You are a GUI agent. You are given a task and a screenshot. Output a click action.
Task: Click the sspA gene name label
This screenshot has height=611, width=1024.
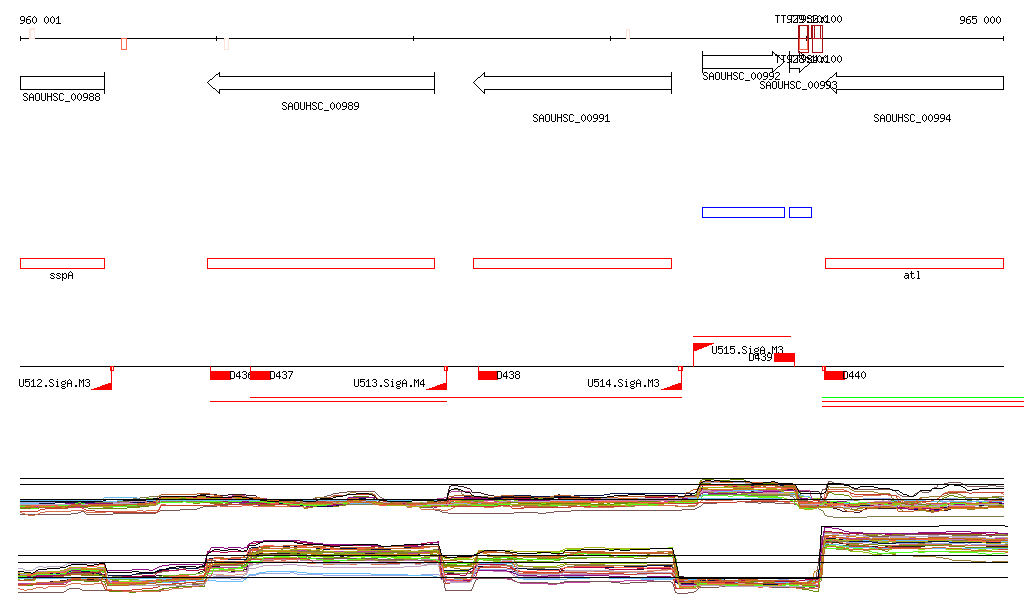click(61, 275)
